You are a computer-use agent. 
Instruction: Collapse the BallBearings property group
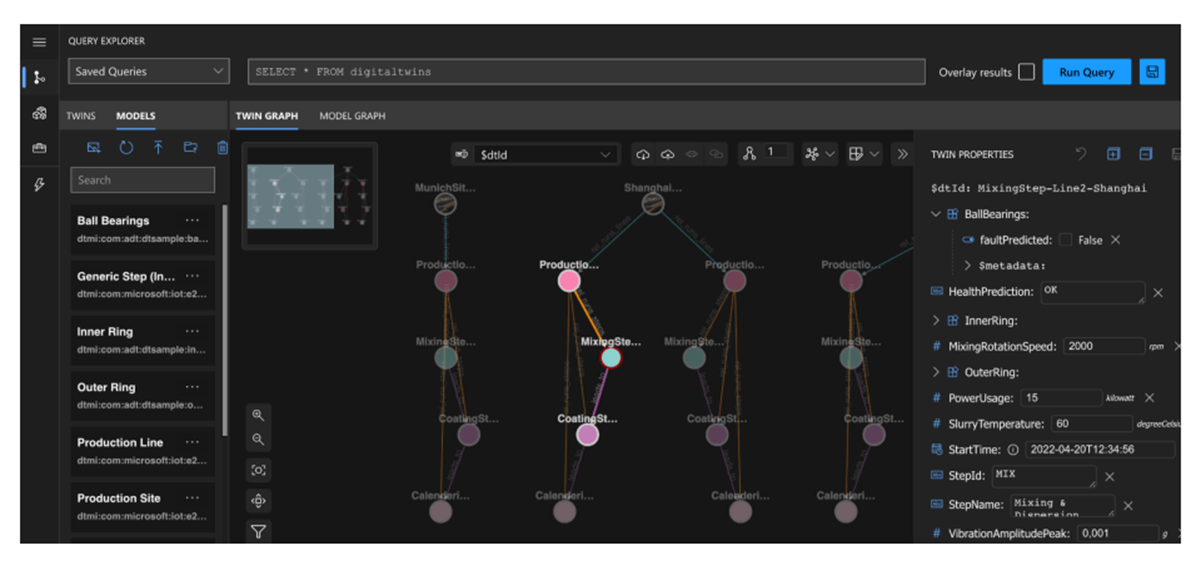coord(936,214)
